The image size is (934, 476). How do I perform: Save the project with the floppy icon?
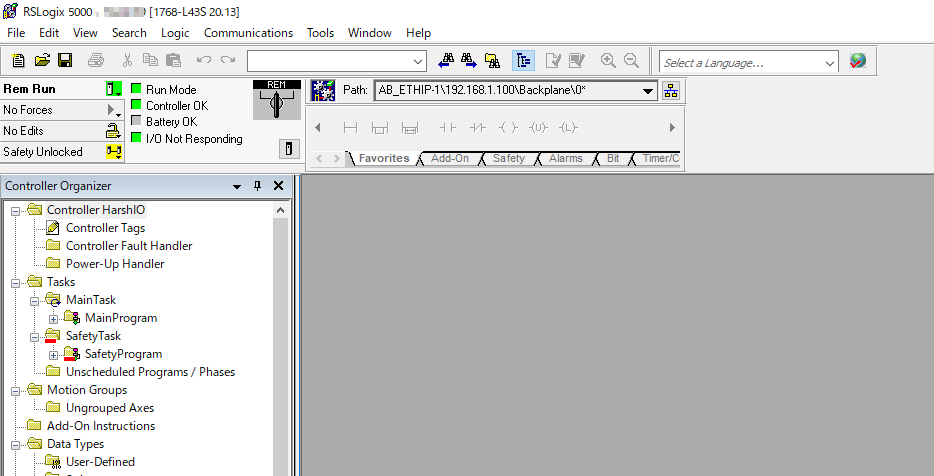coord(65,60)
